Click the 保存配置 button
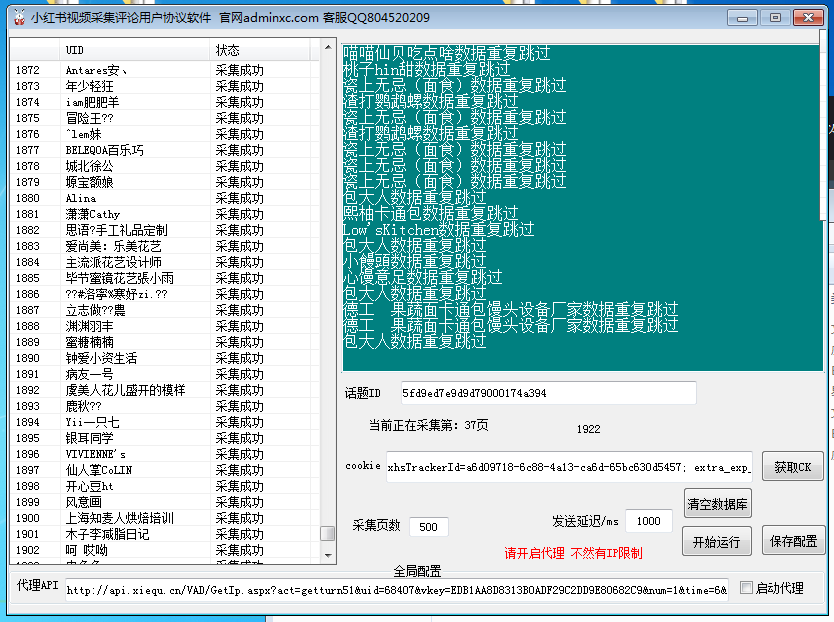The width and height of the screenshot is (834, 622). (793, 540)
